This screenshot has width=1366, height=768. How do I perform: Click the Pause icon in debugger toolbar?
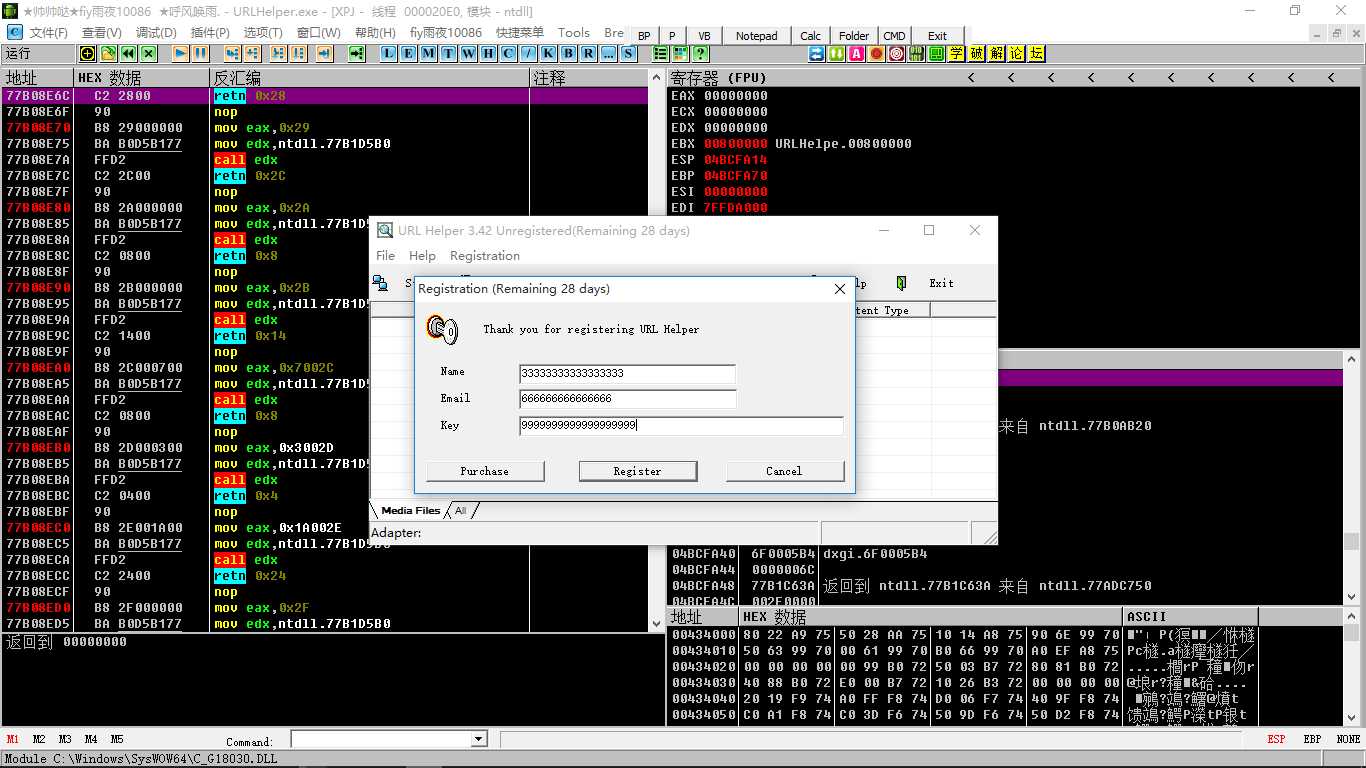coord(201,54)
